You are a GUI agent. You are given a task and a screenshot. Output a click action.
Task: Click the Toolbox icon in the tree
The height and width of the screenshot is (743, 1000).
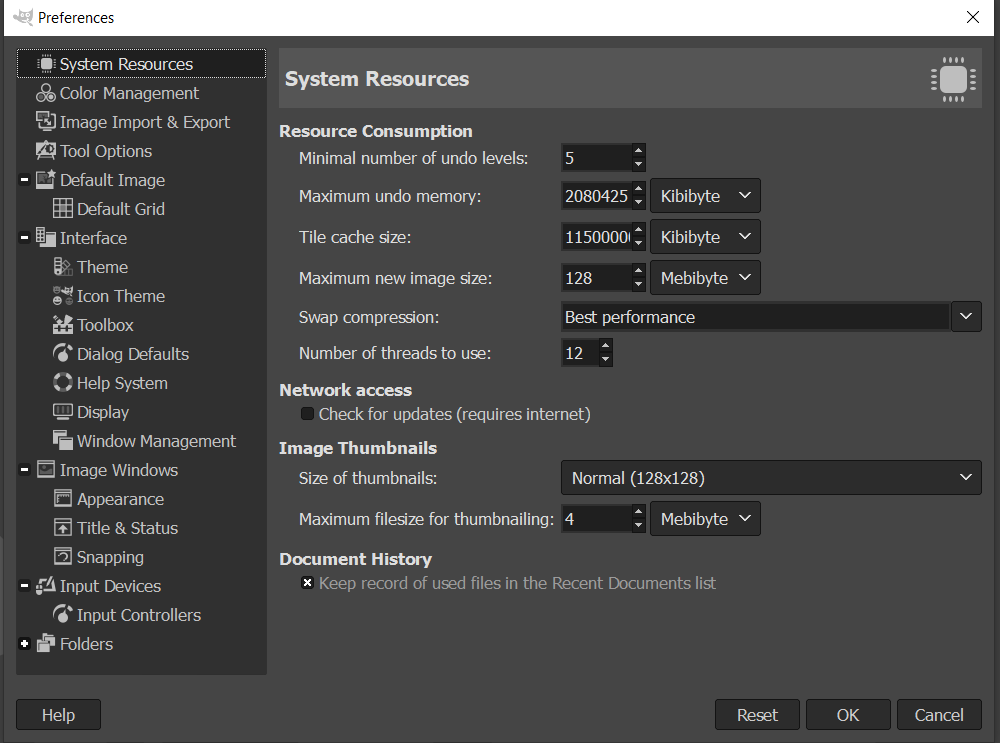63,325
